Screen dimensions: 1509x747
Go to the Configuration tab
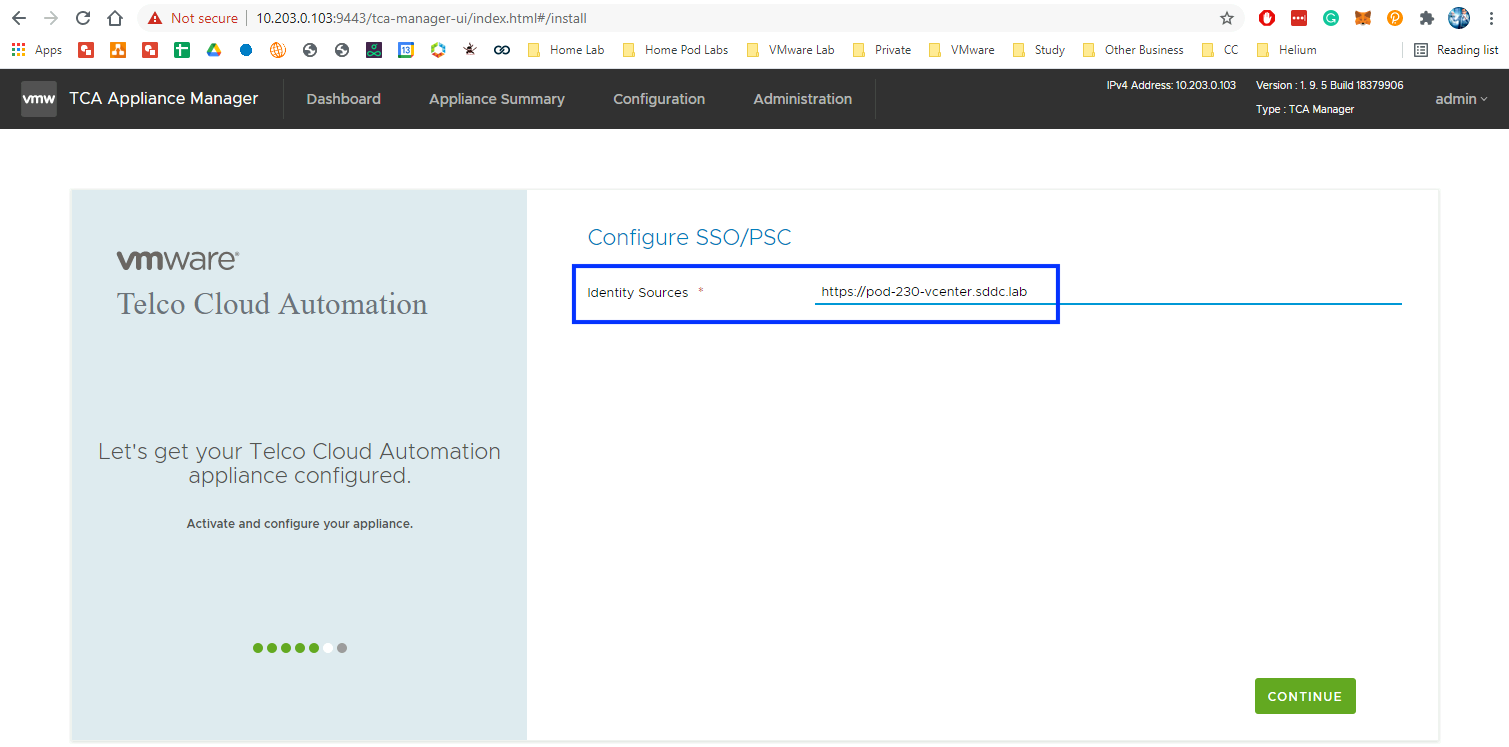(658, 99)
